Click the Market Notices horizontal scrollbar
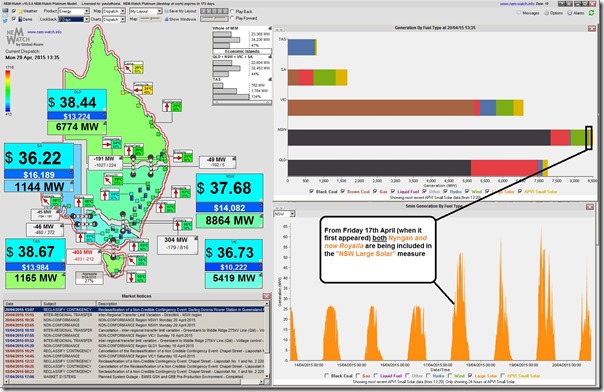 (x=134, y=382)
